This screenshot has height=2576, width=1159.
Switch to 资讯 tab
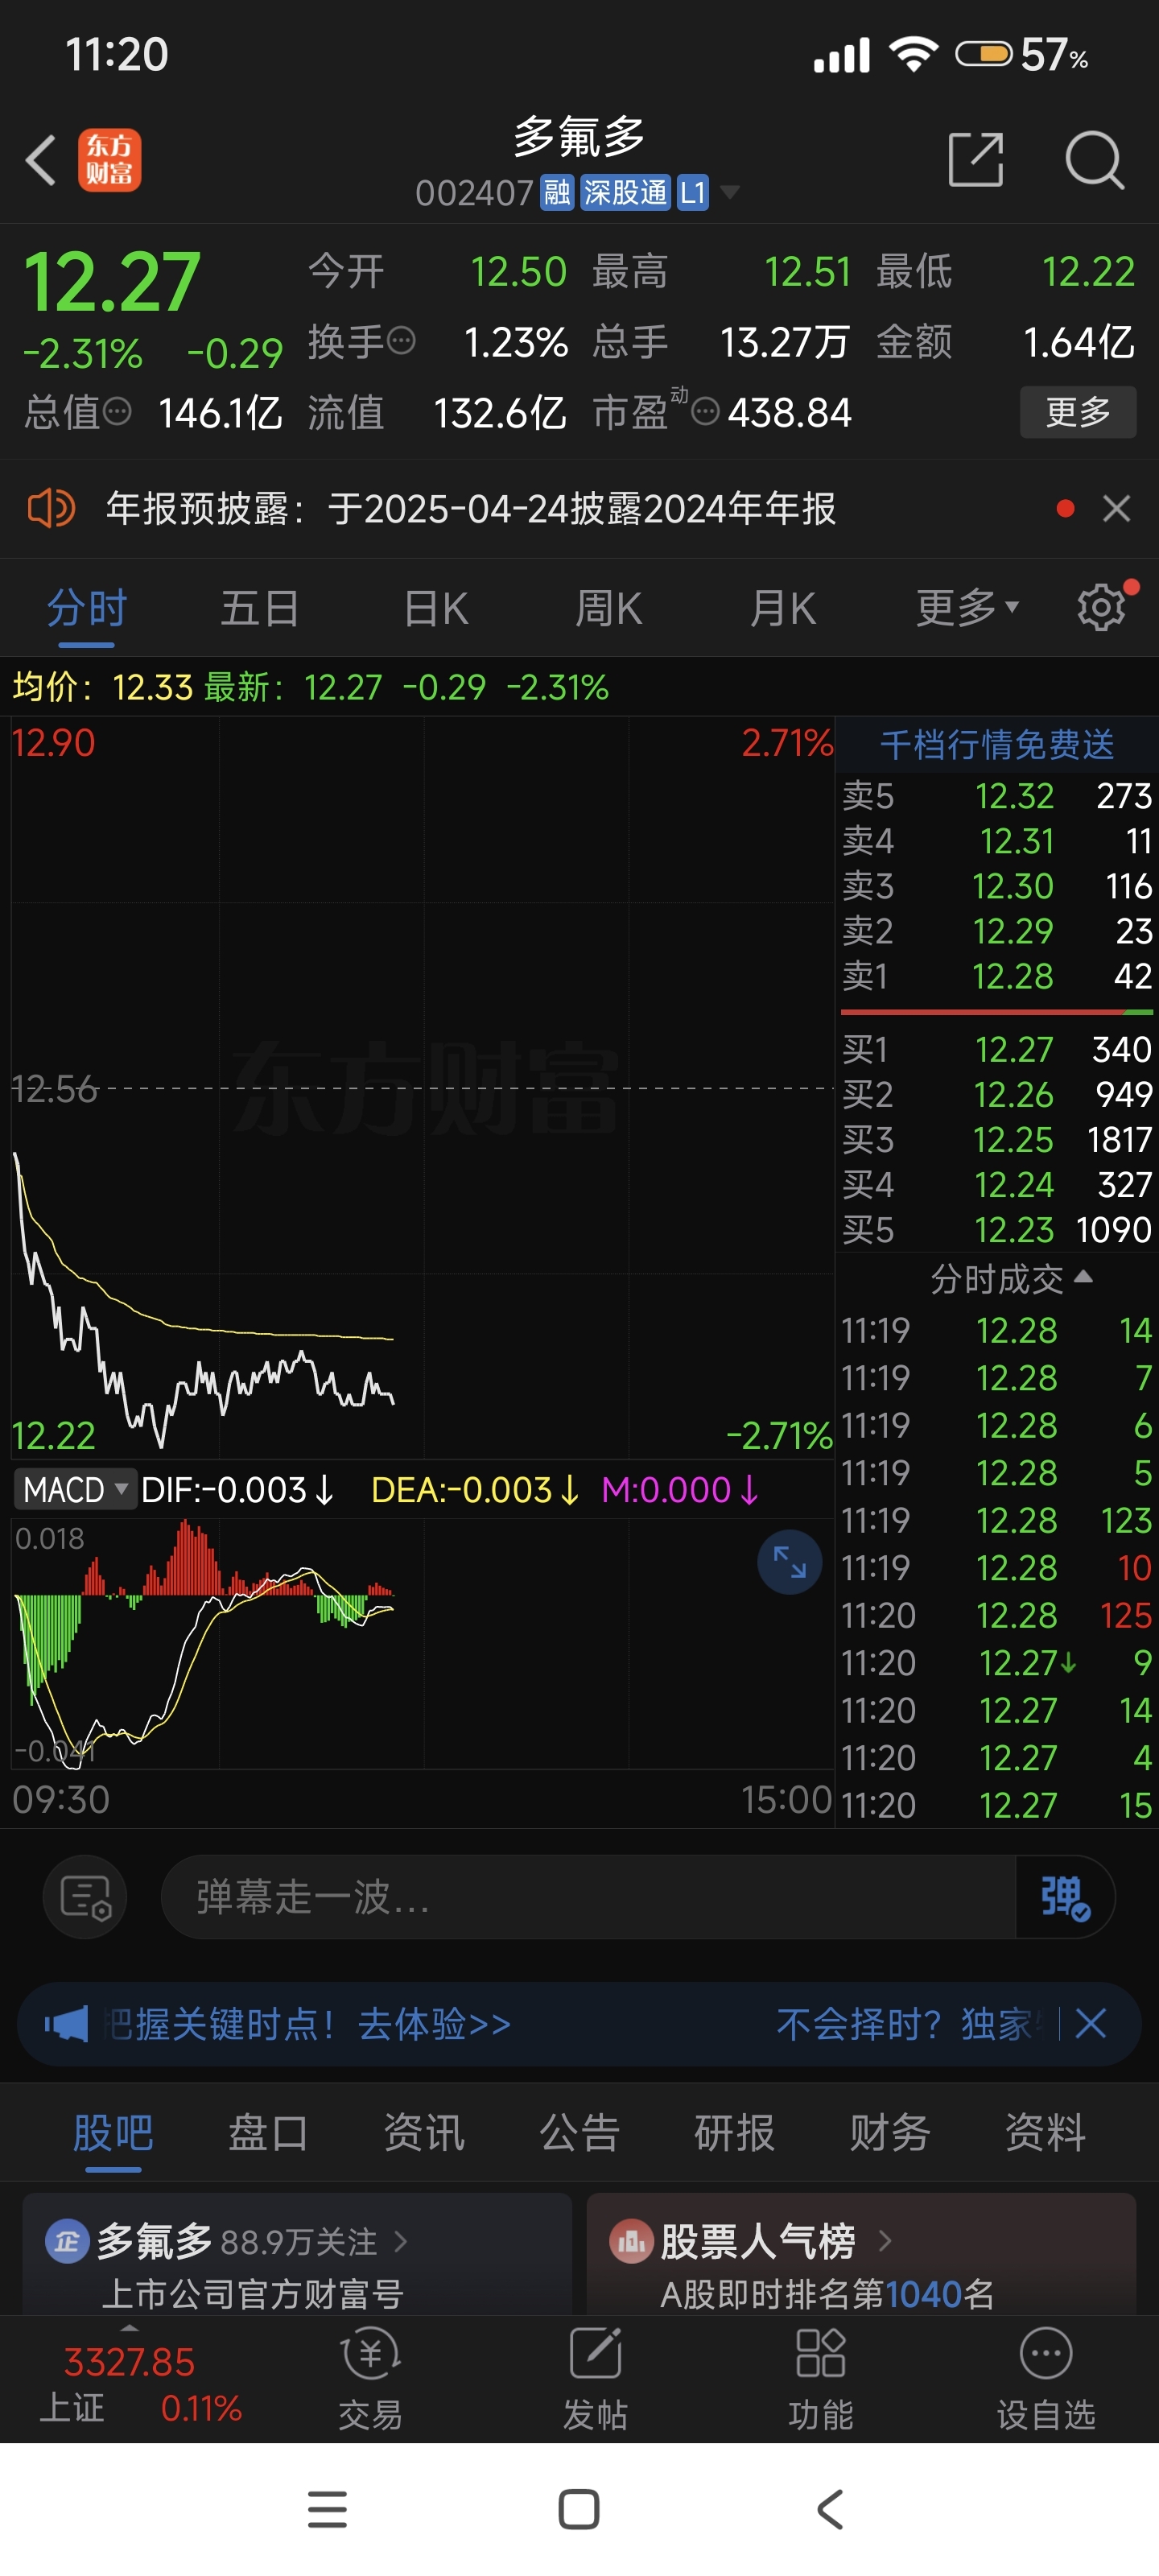[x=424, y=2133]
